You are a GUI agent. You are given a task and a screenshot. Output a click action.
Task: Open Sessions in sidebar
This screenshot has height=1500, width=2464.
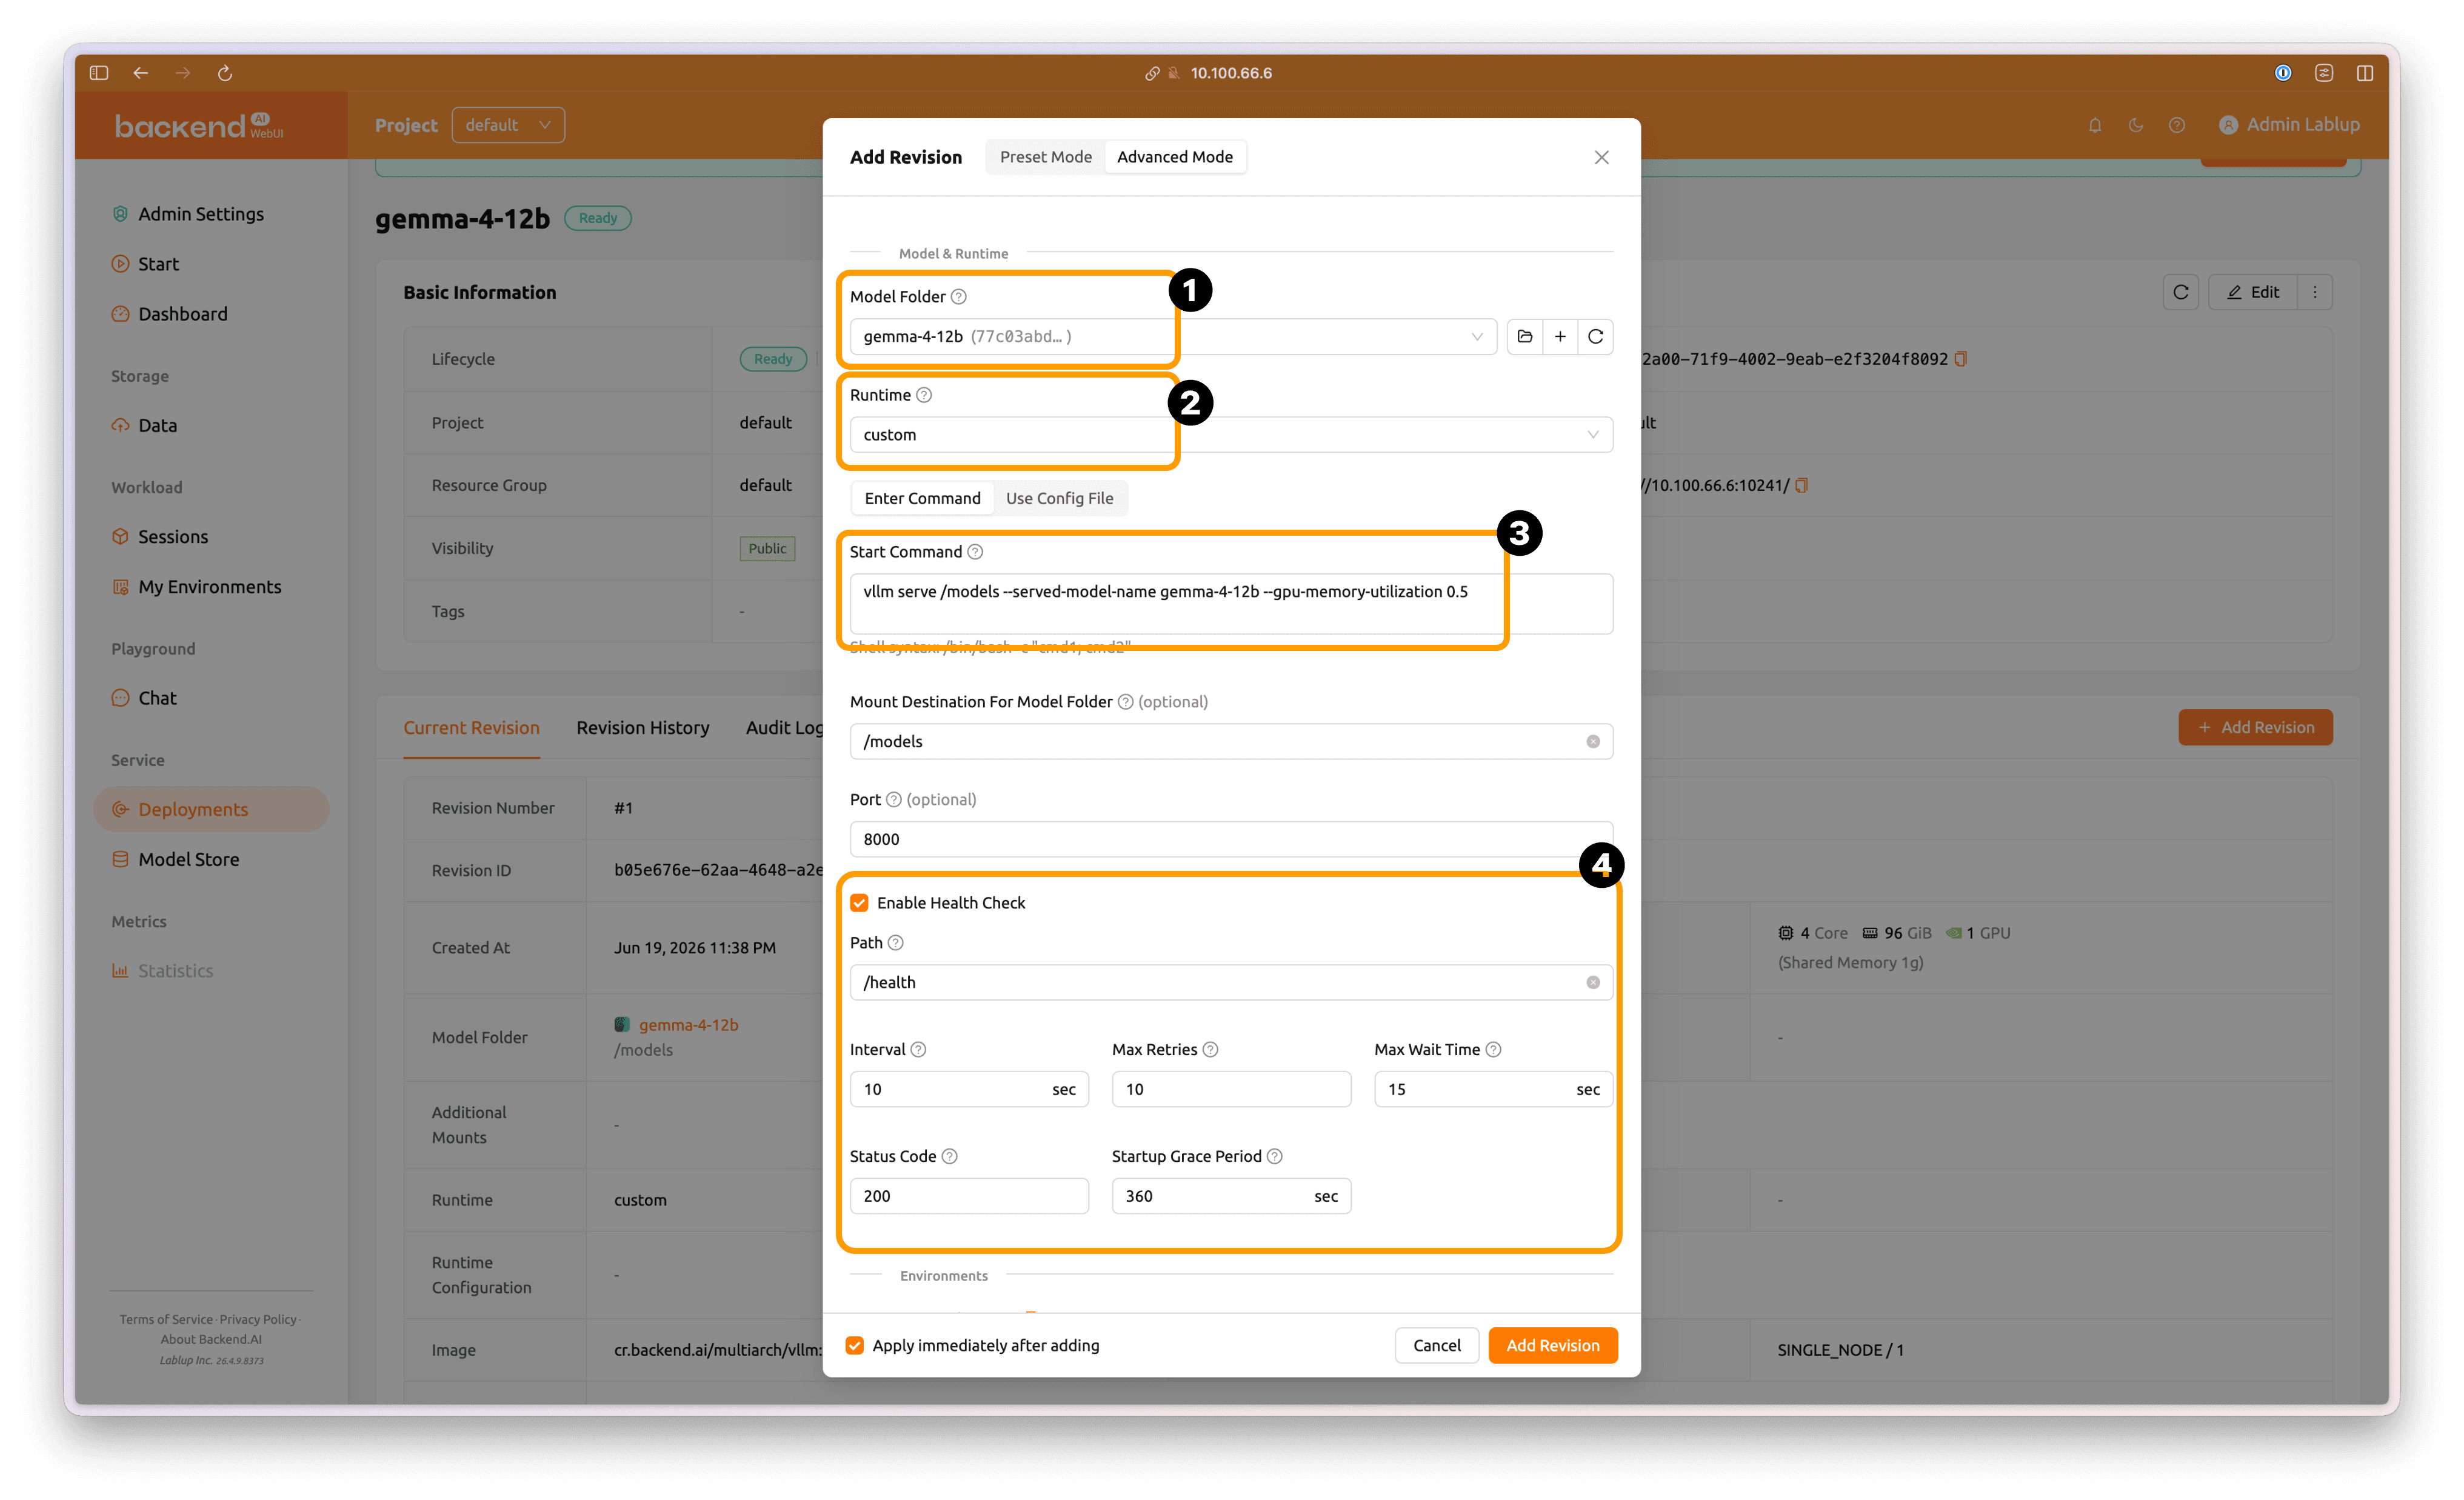point(173,537)
